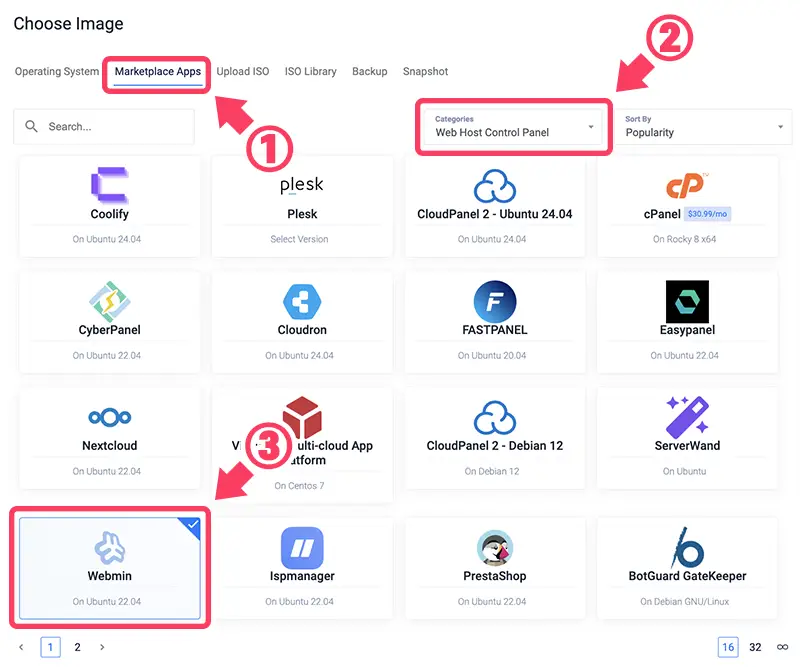800x667 pixels.
Task: Select the Snapshot tab
Action: (x=426, y=71)
